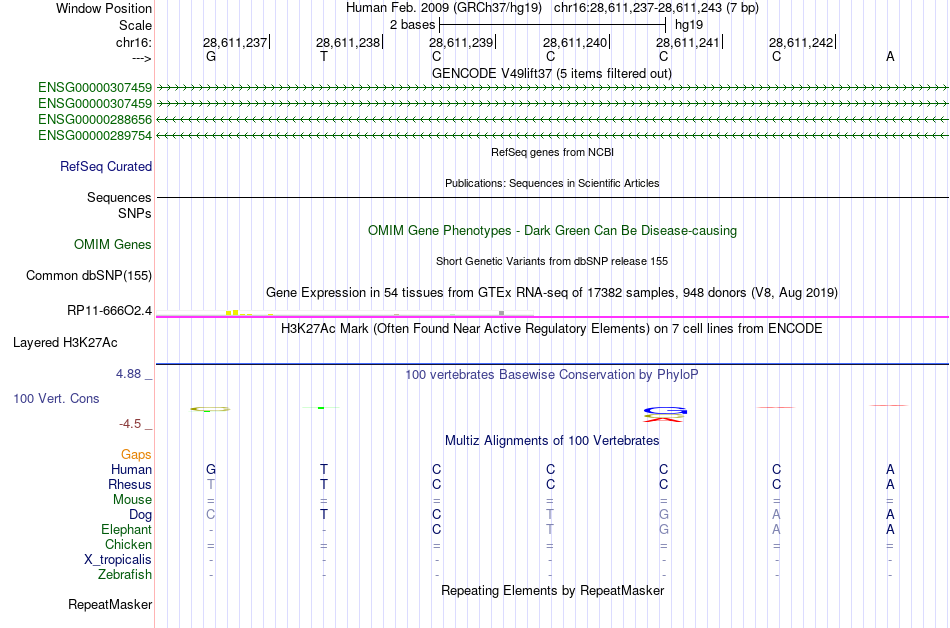Click the 28,611,237 position marker
The image size is (950, 628).
click(x=236, y=42)
